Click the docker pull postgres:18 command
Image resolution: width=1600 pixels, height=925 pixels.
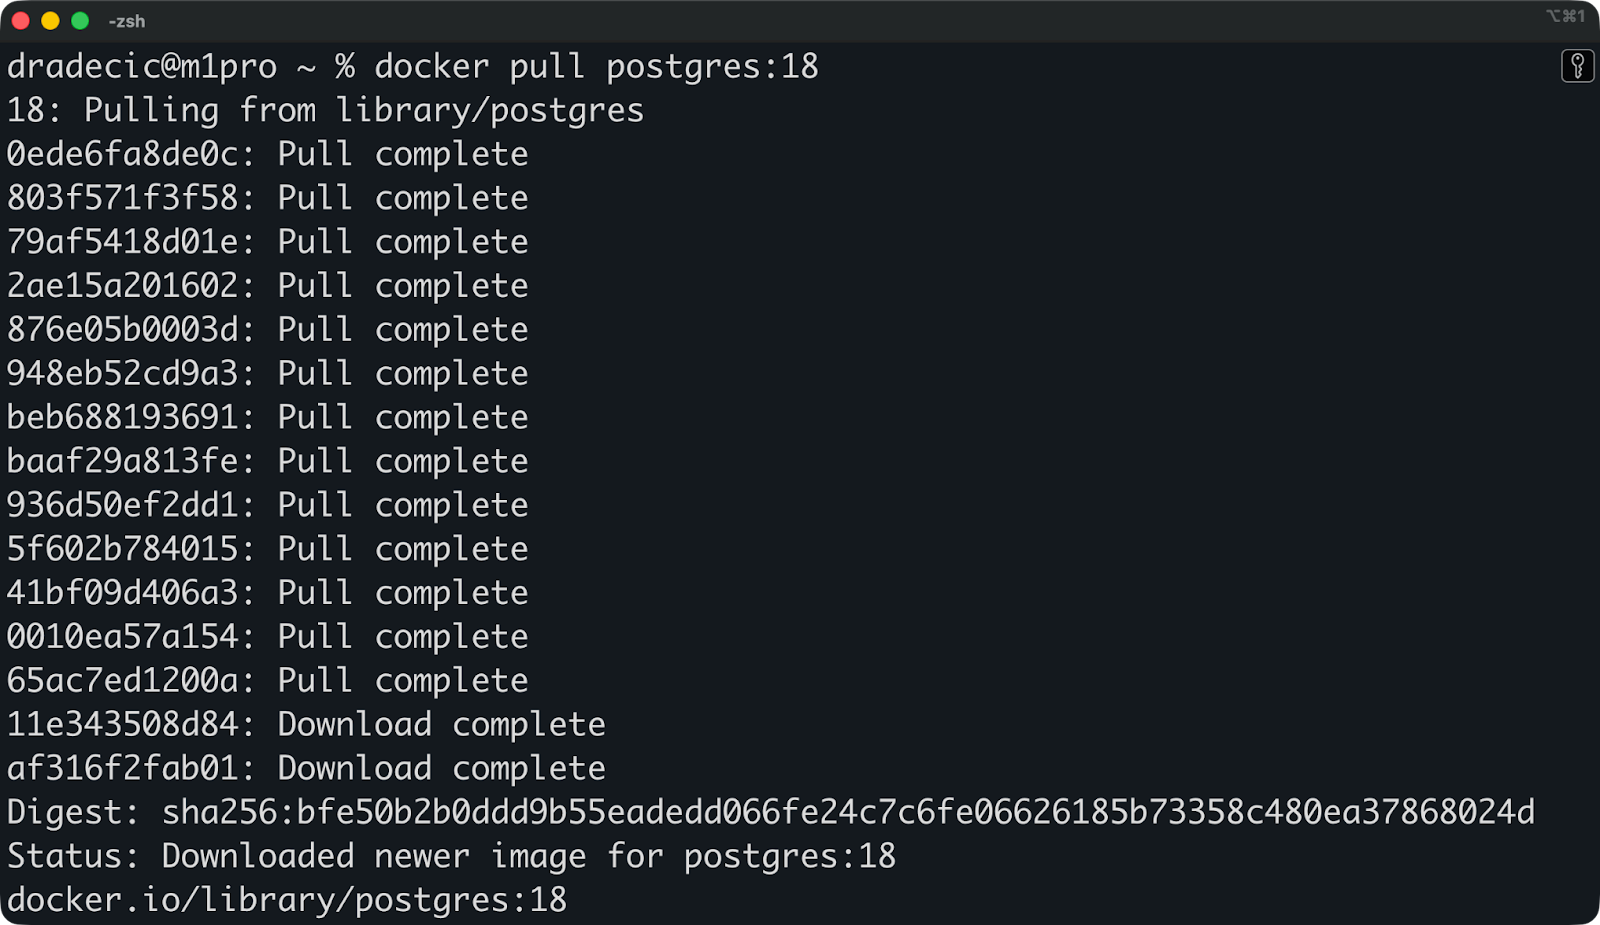[x=596, y=67]
